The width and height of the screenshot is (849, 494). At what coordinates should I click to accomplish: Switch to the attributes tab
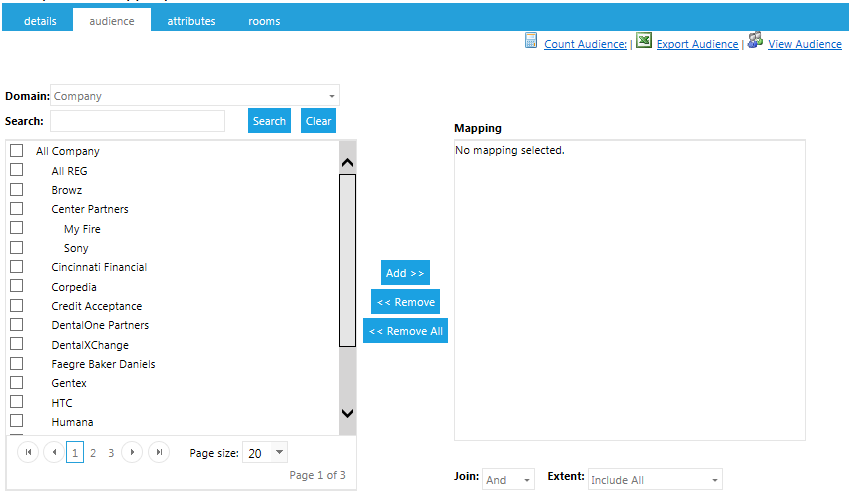[x=191, y=21]
